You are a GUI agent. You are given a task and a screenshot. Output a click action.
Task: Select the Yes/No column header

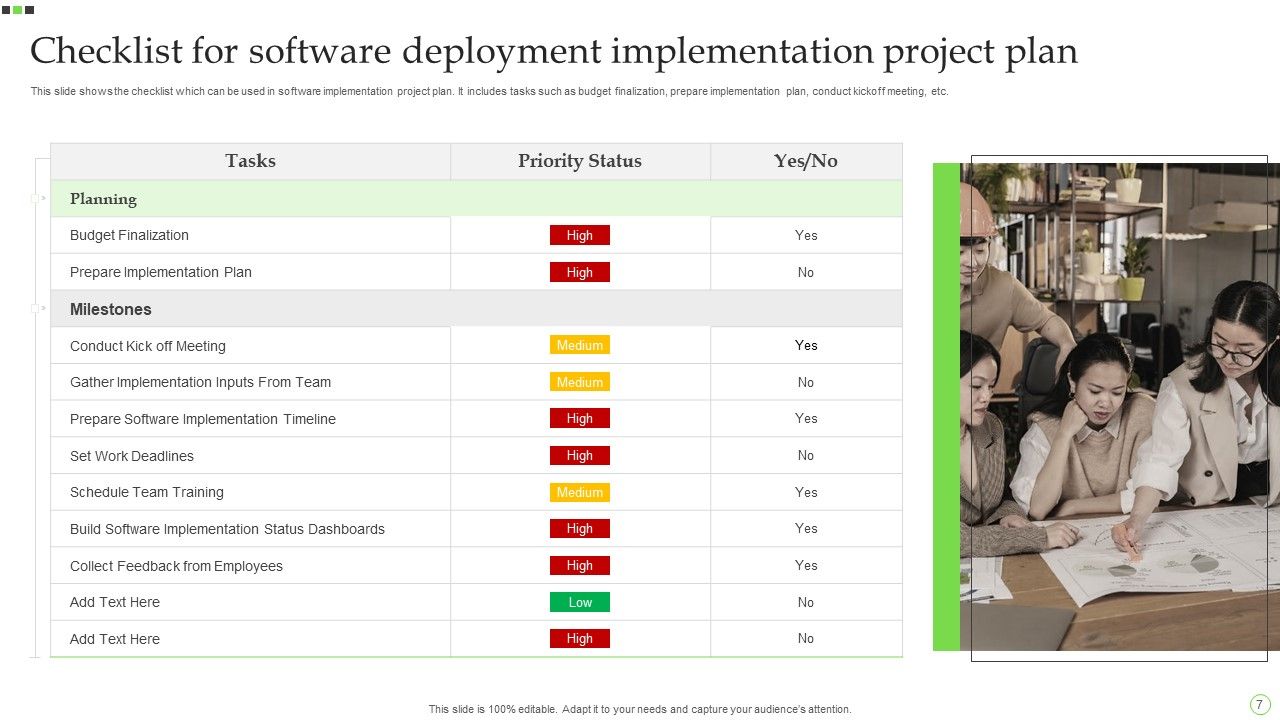[806, 161]
